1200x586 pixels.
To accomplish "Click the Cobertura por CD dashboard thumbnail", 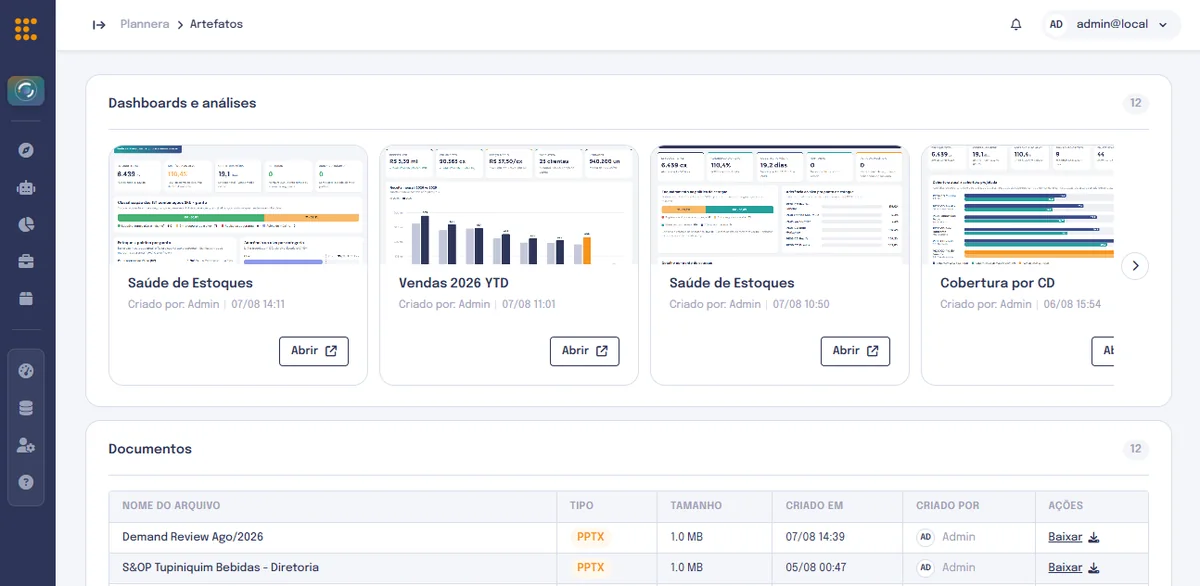I will 1017,205.
